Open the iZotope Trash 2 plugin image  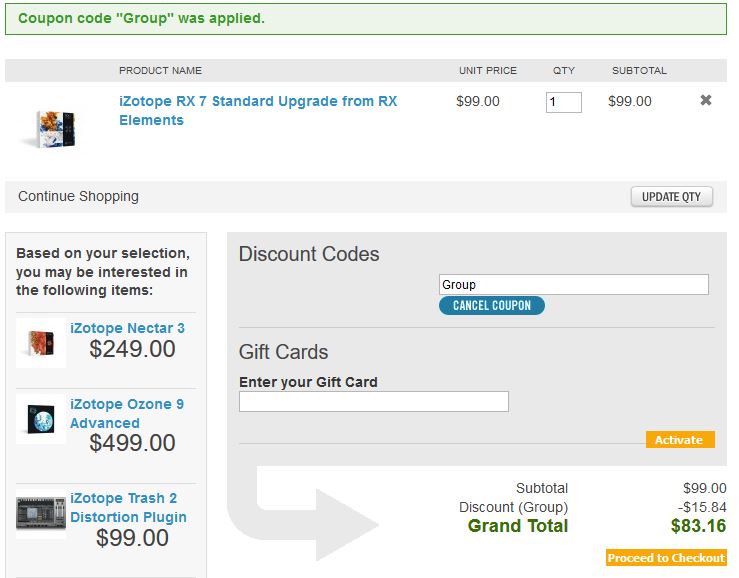point(41,514)
